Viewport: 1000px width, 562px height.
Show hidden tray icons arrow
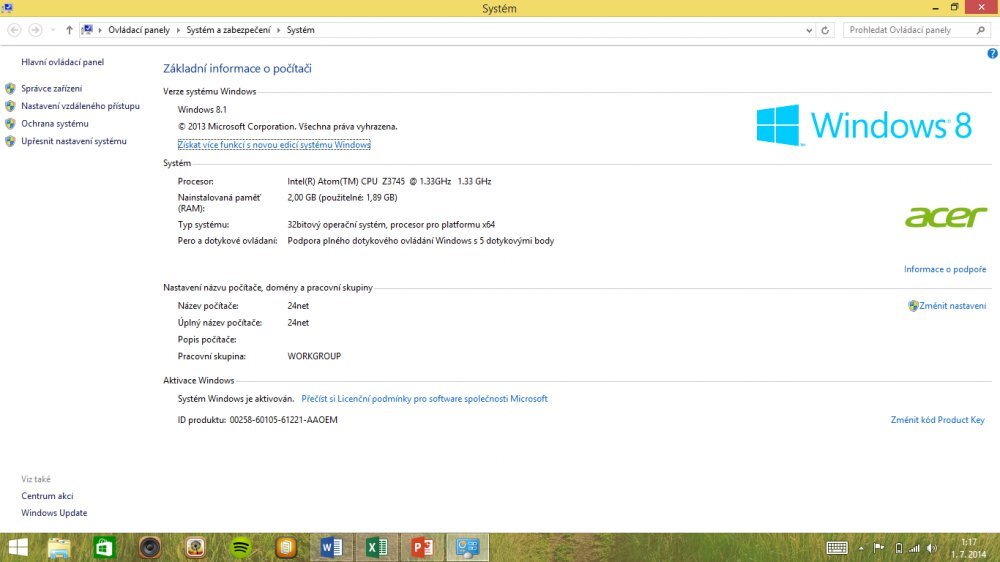861,548
